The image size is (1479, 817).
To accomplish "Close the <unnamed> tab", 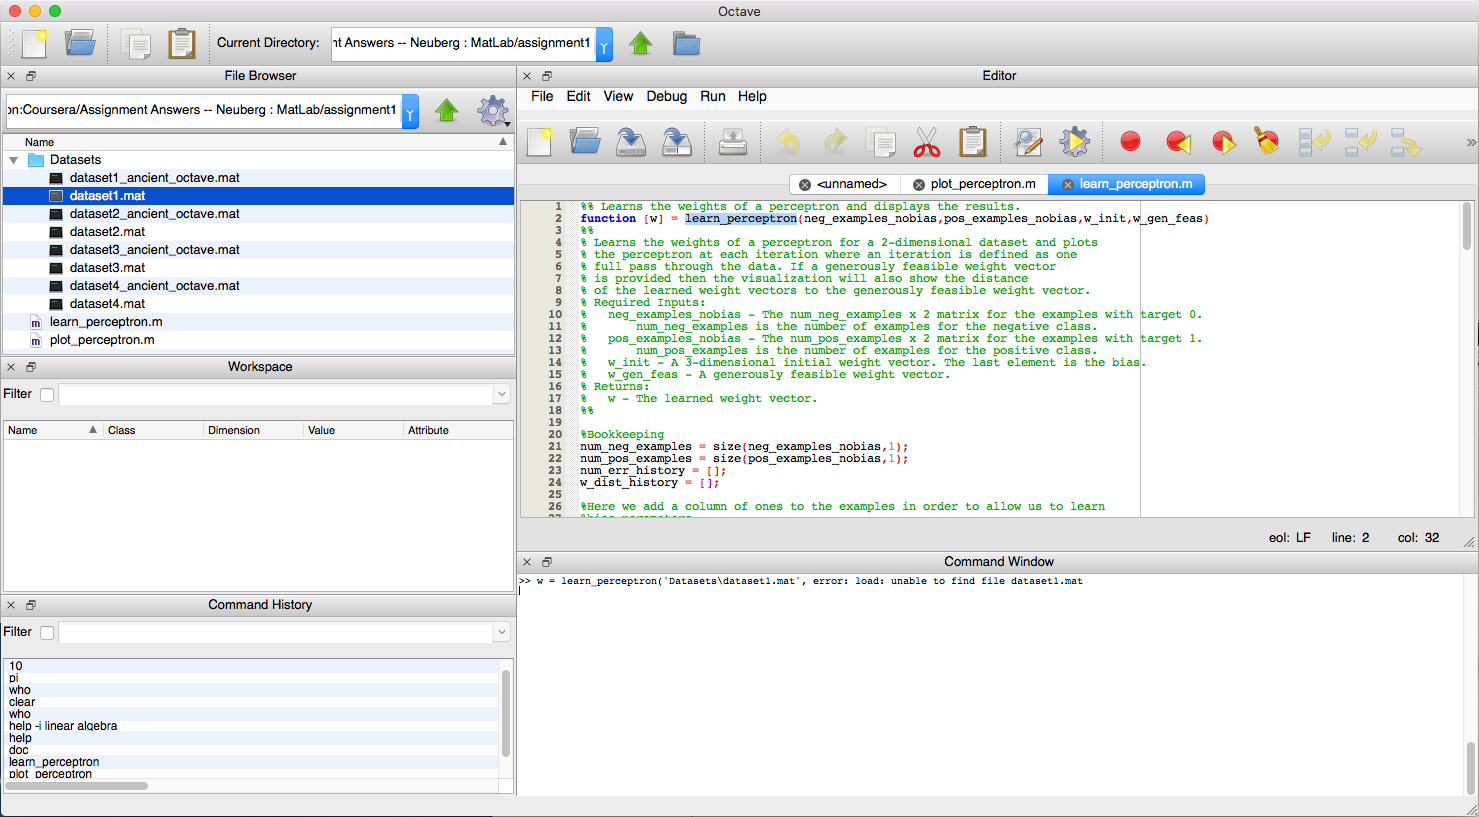I will click(805, 184).
